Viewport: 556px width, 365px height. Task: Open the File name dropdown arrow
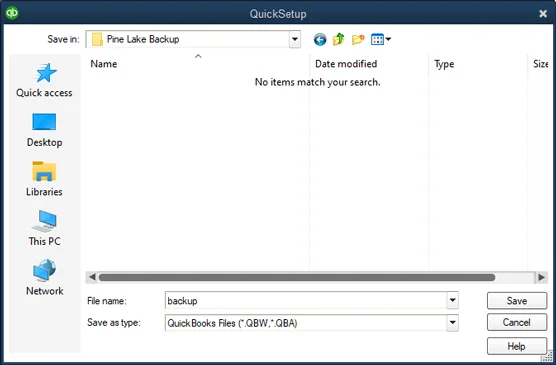pos(452,300)
